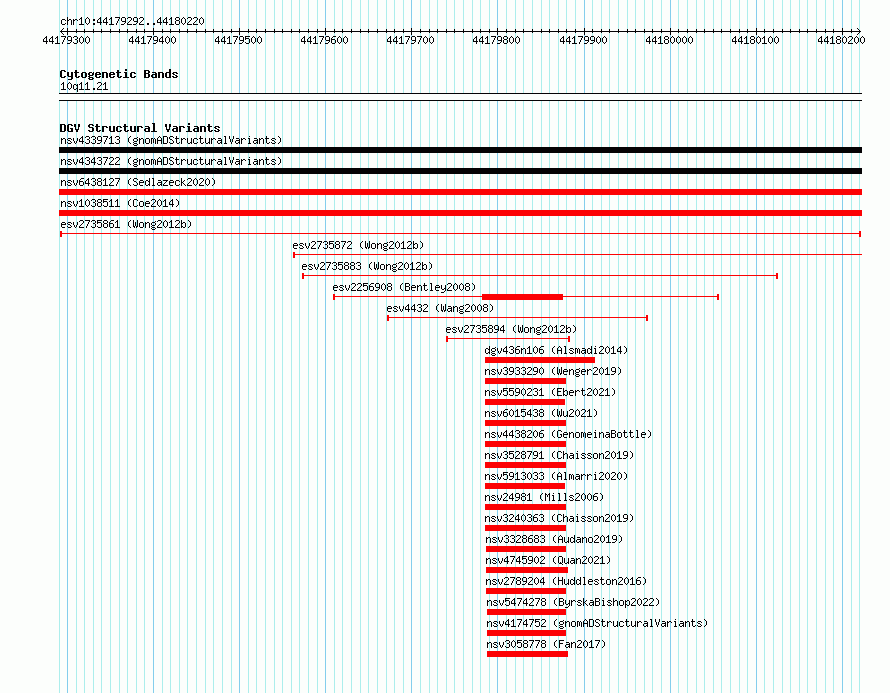This screenshot has height=693, width=890.
Task: Click nsv3058778 (Fan2017) label
Action: [x=546, y=644]
